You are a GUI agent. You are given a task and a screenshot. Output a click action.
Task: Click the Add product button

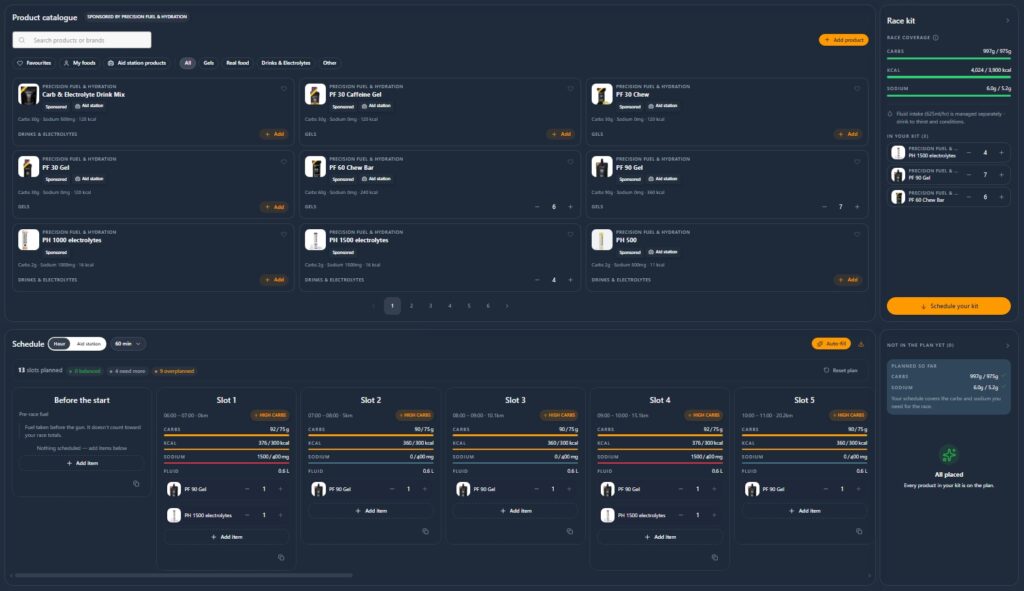coord(844,40)
